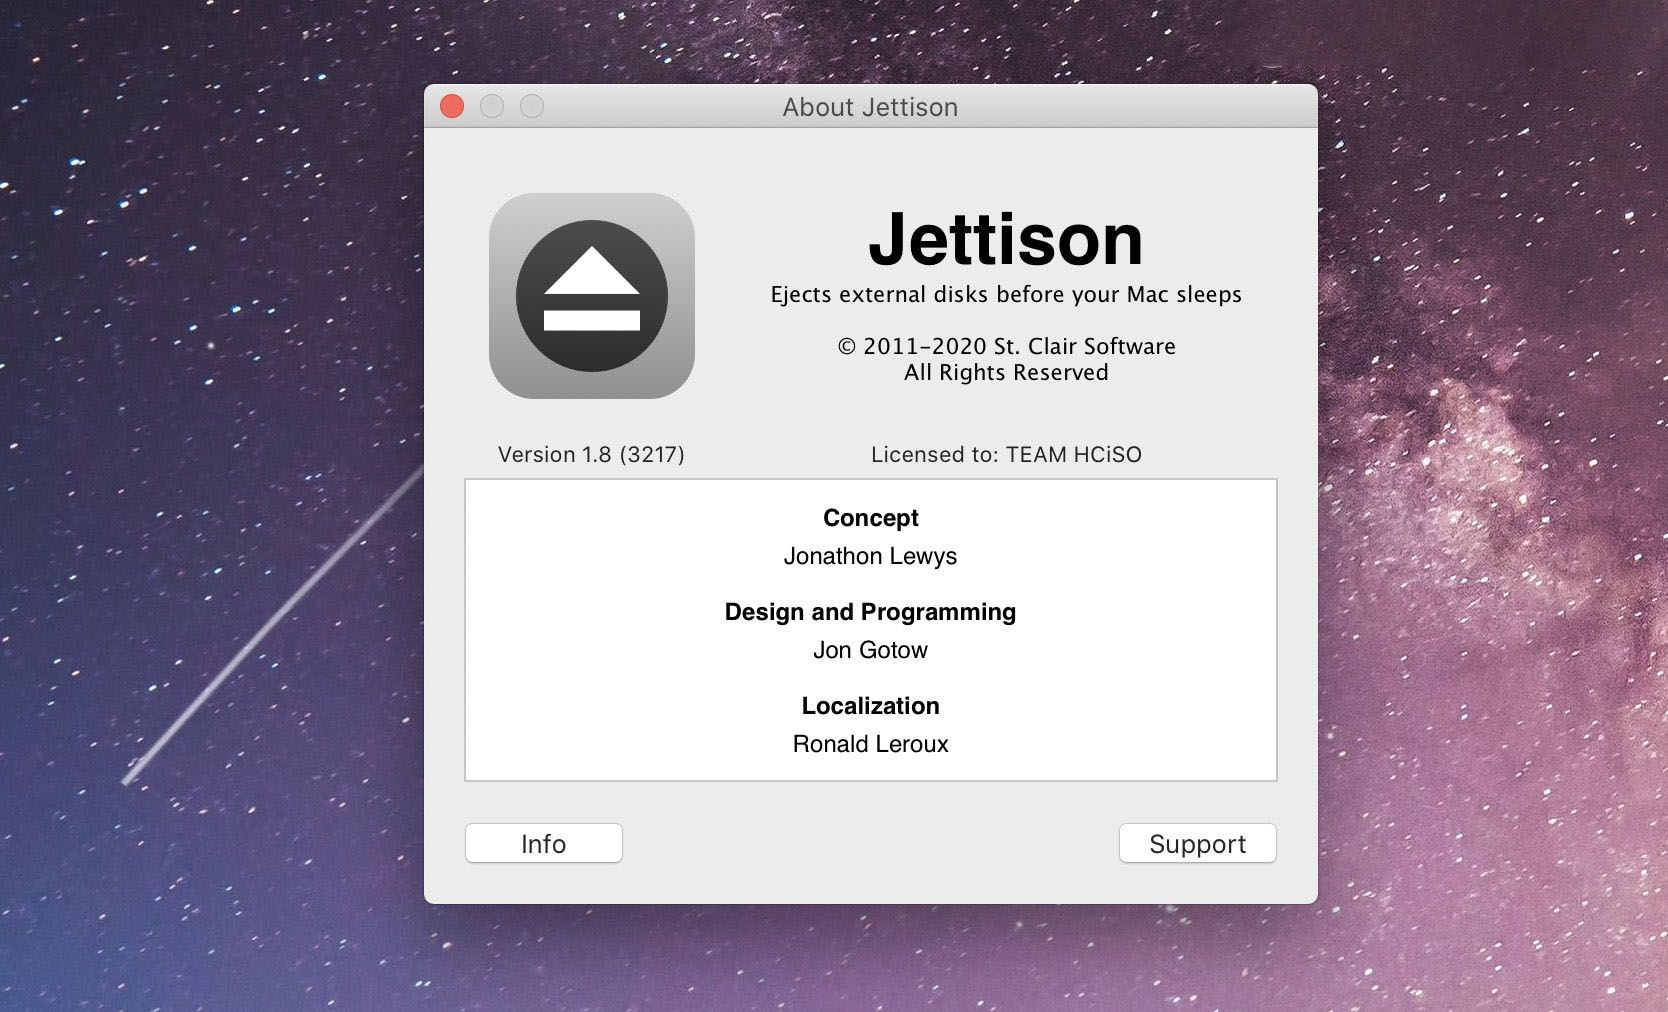
Task: Click the 'Concept' credits heading
Action: 871,518
